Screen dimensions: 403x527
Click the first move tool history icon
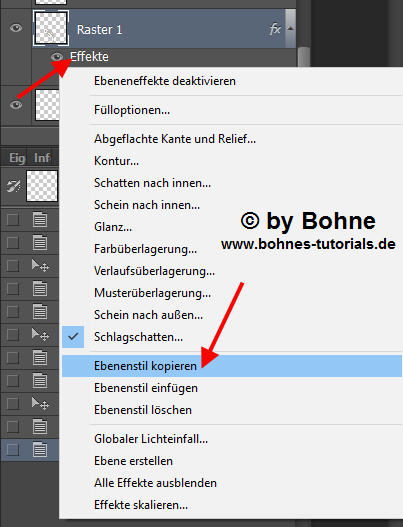point(40,266)
